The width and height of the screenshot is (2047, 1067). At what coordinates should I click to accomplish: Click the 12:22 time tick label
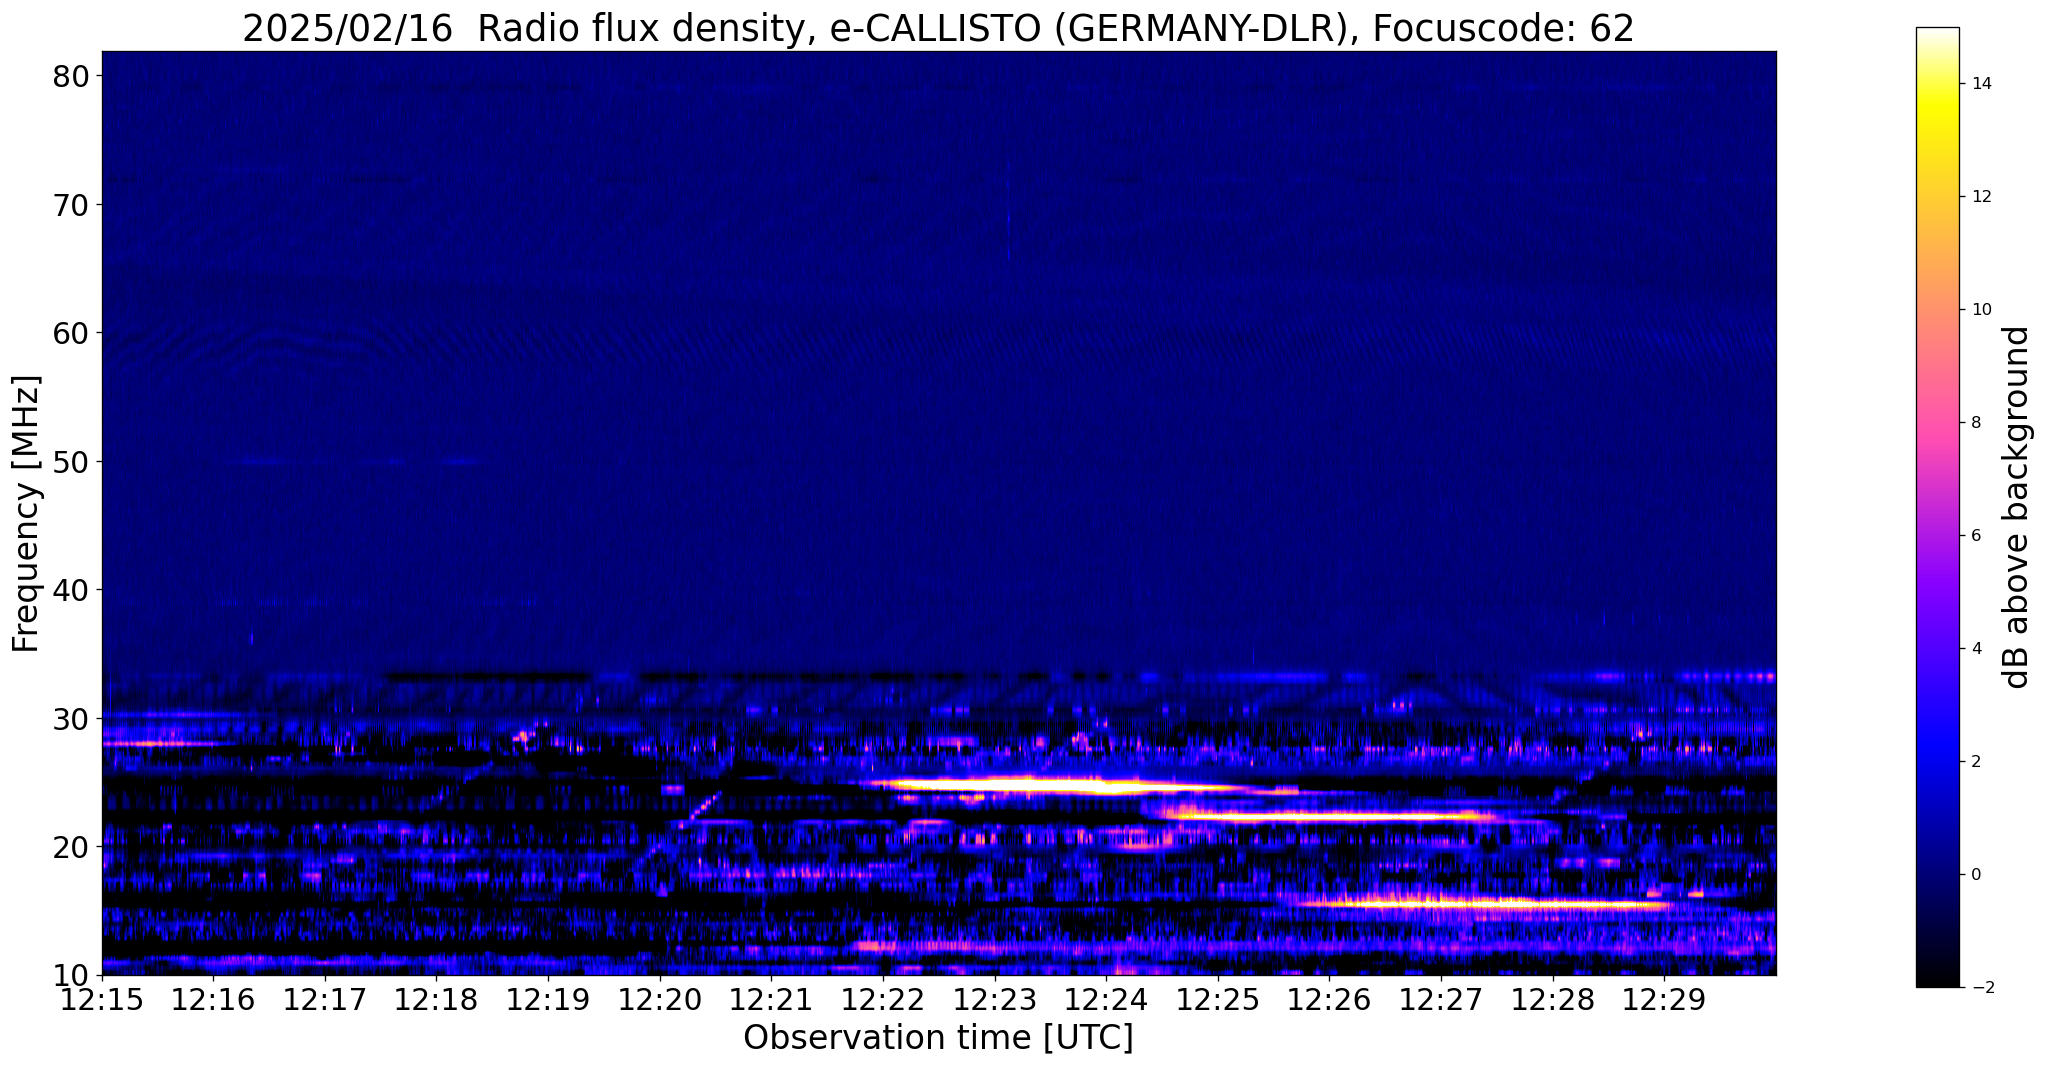[883, 1000]
